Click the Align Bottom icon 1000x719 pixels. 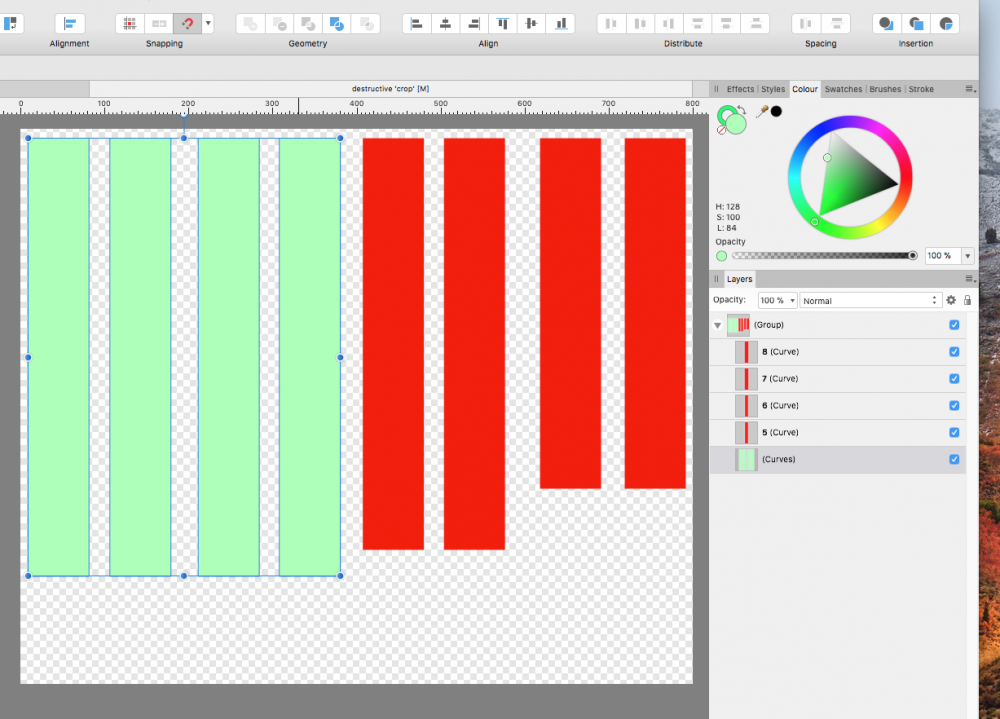click(x=561, y=23)
